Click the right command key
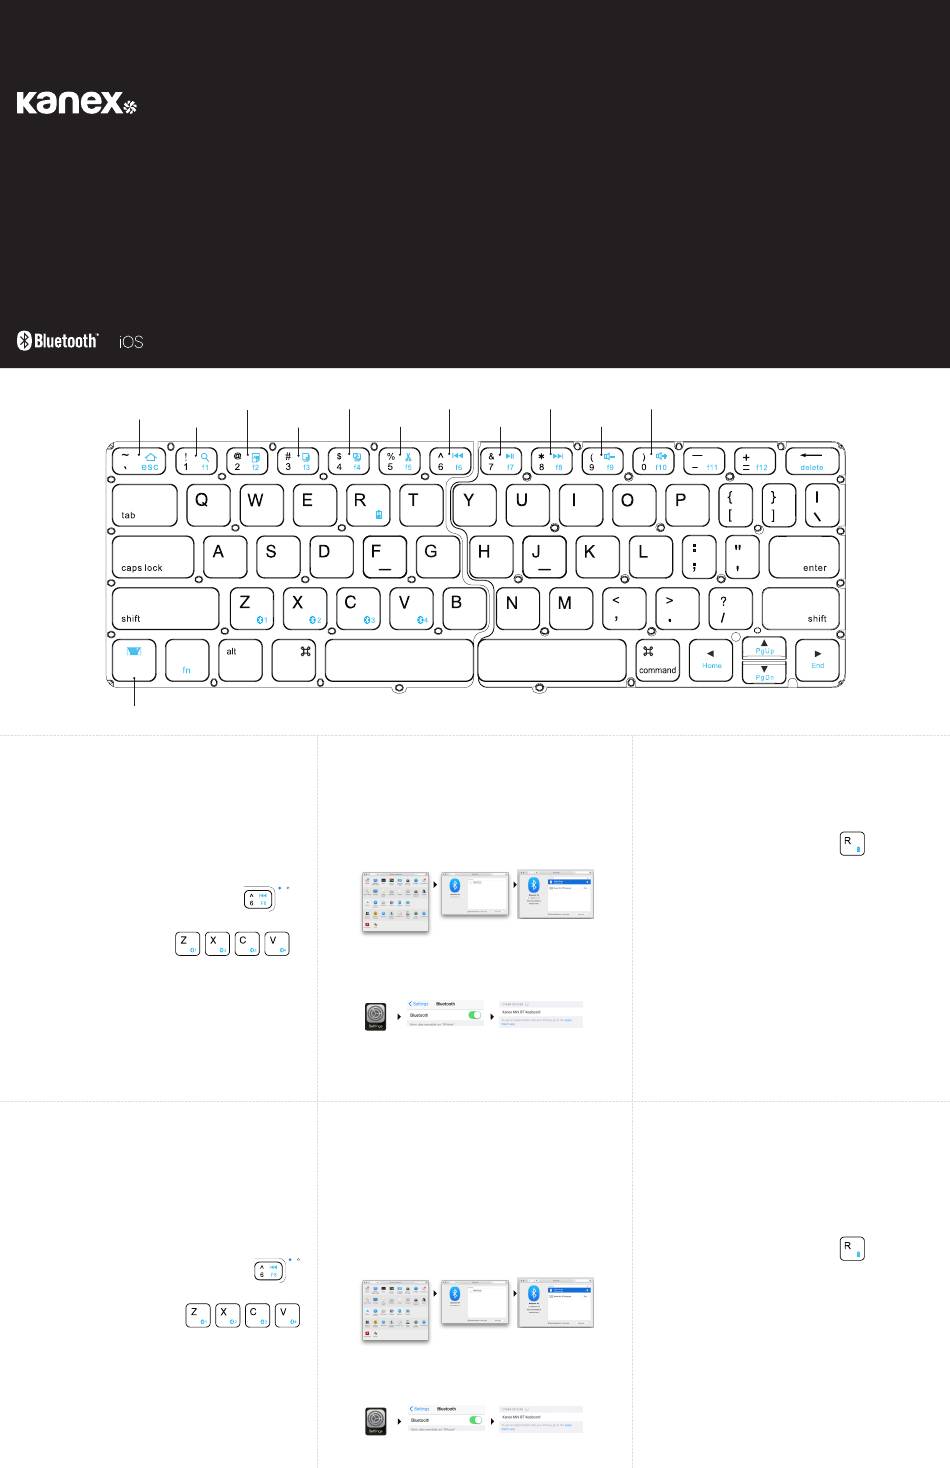Viewport: 950px width, 1468px height. click(657, 660)
